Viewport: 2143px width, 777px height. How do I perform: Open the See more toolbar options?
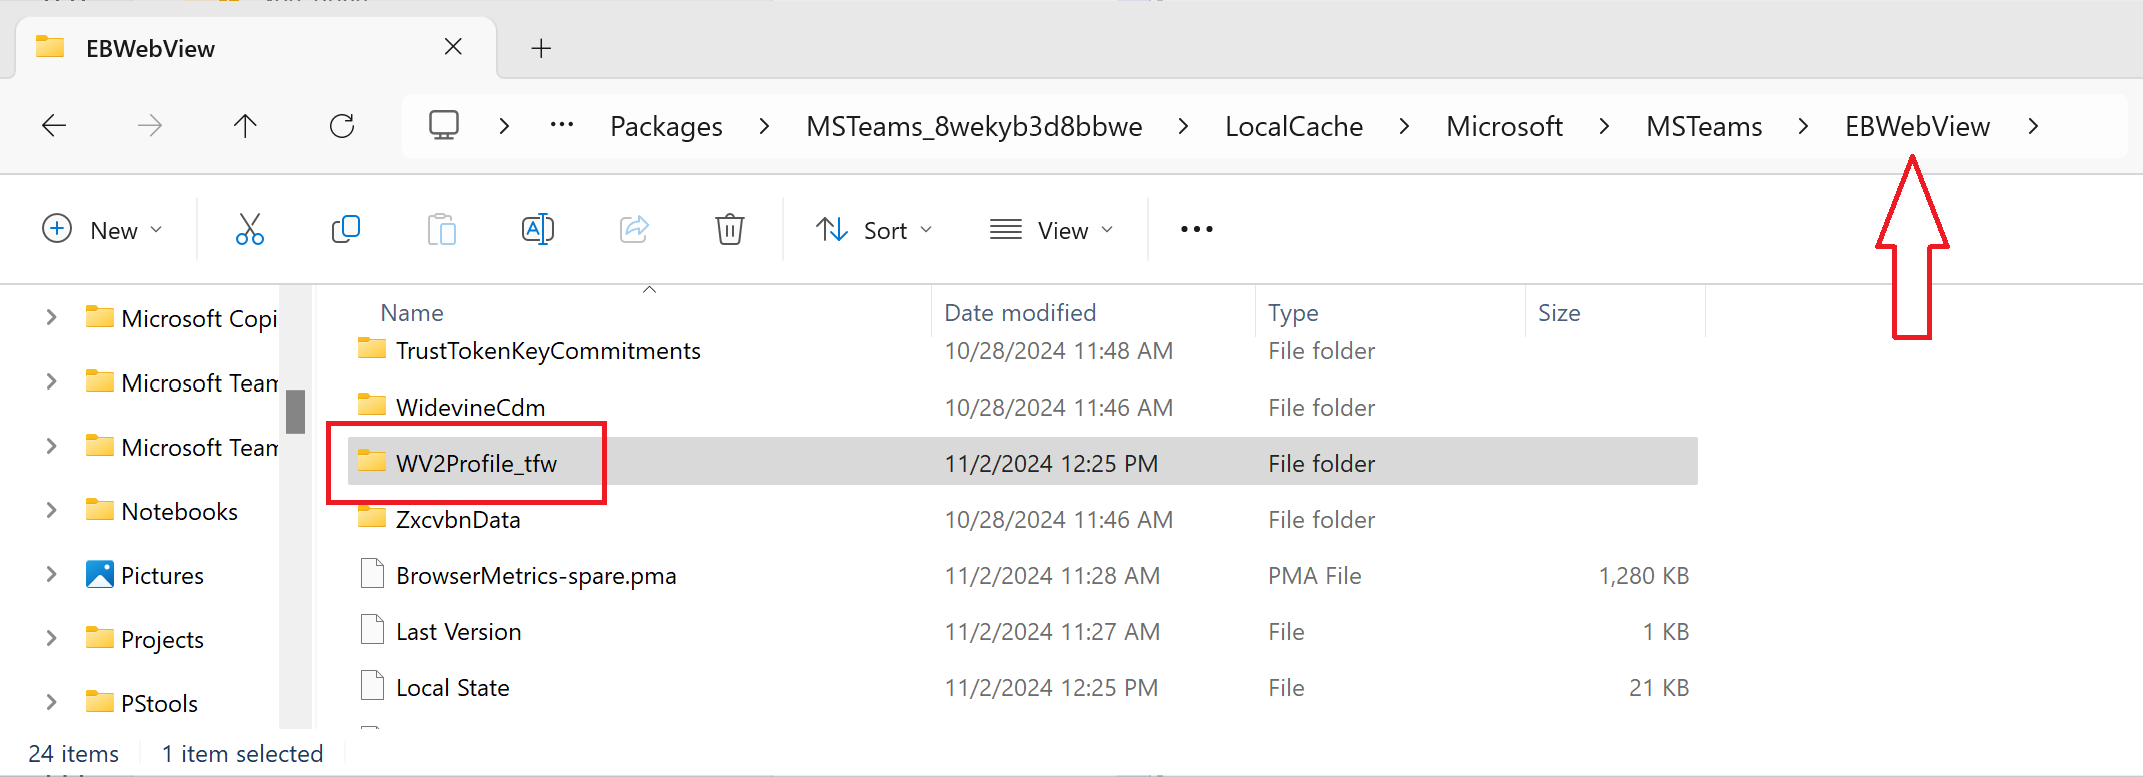tap(1196, 230)
